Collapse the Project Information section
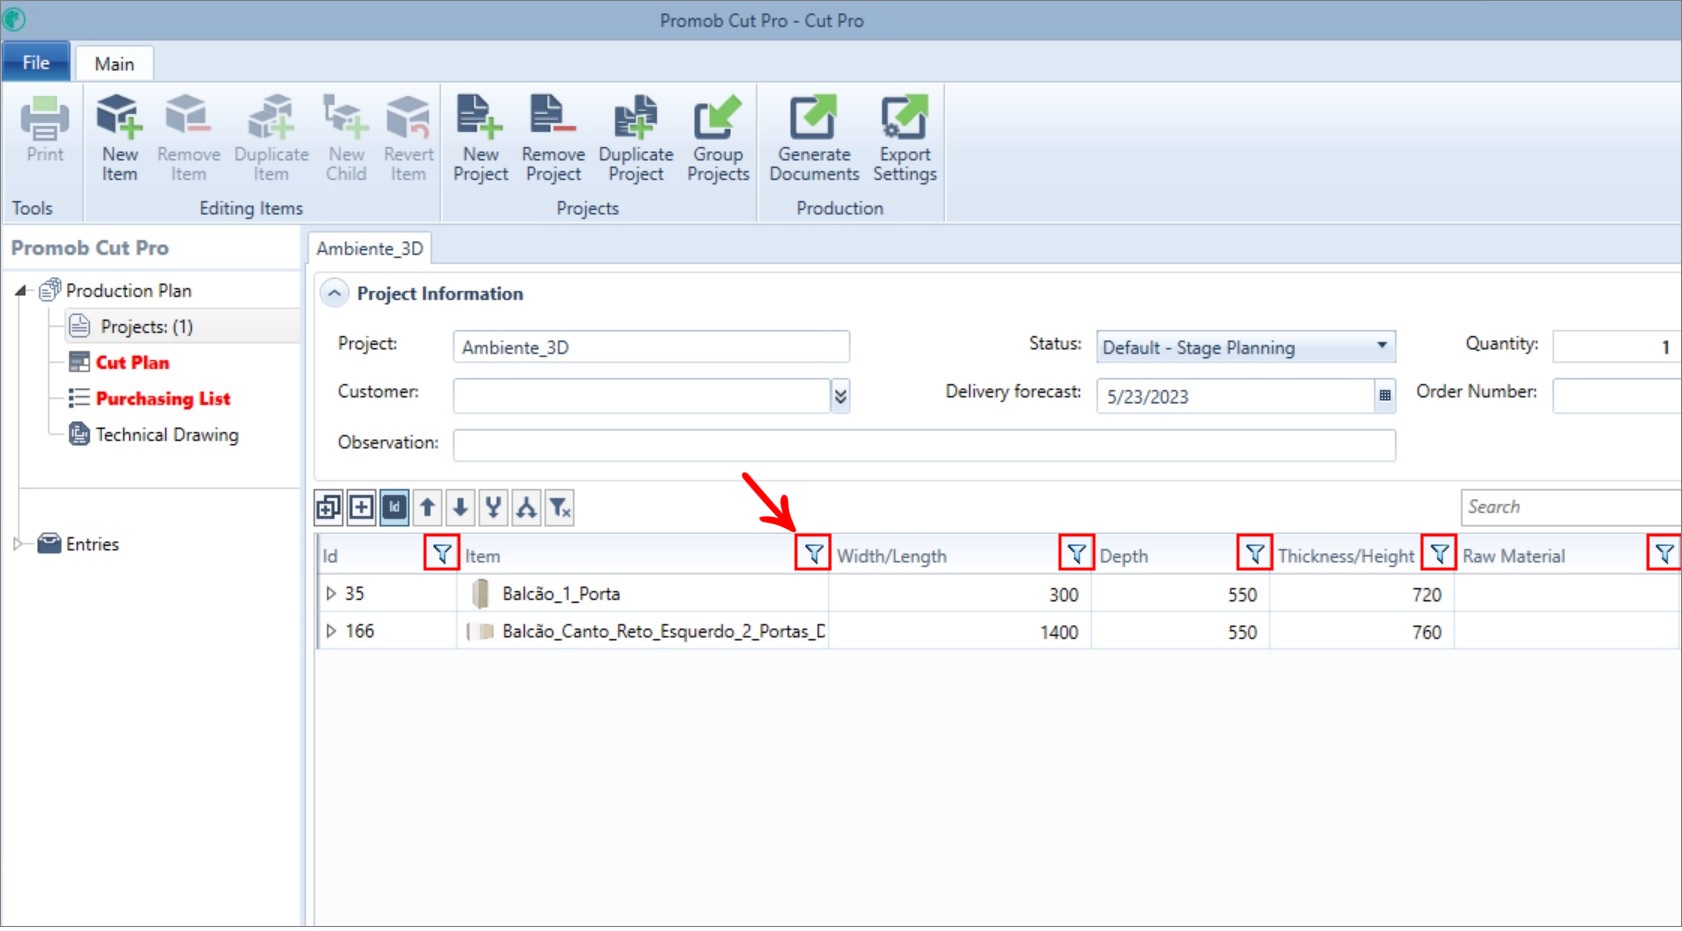The height and width of the screenshot is (931, 1682). point(335,294)
